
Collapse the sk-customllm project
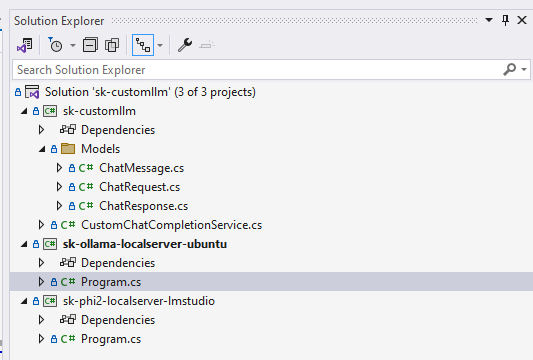tap(24, 111)
